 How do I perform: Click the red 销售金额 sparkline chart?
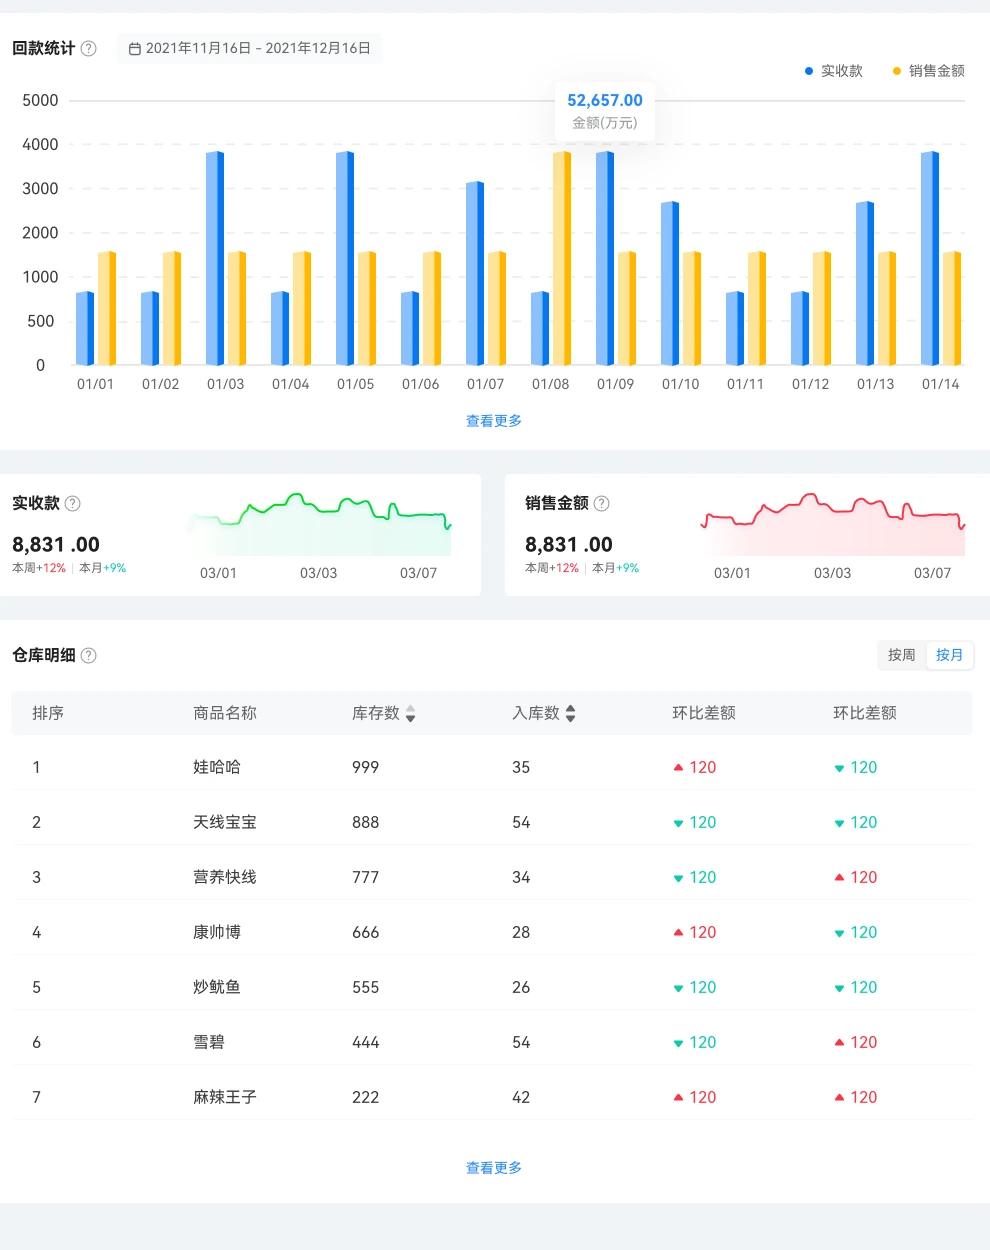tap(833, 524)
